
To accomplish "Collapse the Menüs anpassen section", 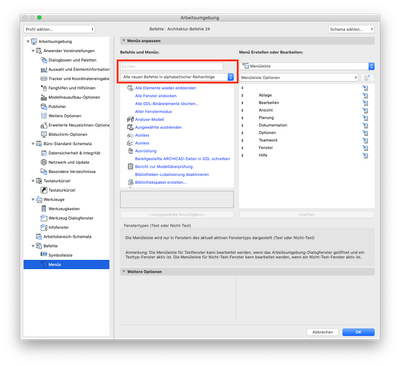I will point(124,41).
